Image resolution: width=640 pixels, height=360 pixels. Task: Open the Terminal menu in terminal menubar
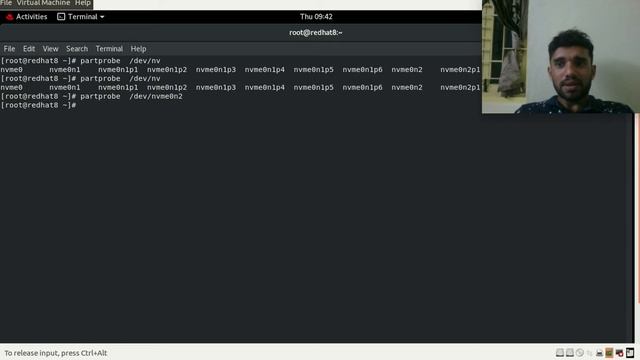click(x=109, y=49)
